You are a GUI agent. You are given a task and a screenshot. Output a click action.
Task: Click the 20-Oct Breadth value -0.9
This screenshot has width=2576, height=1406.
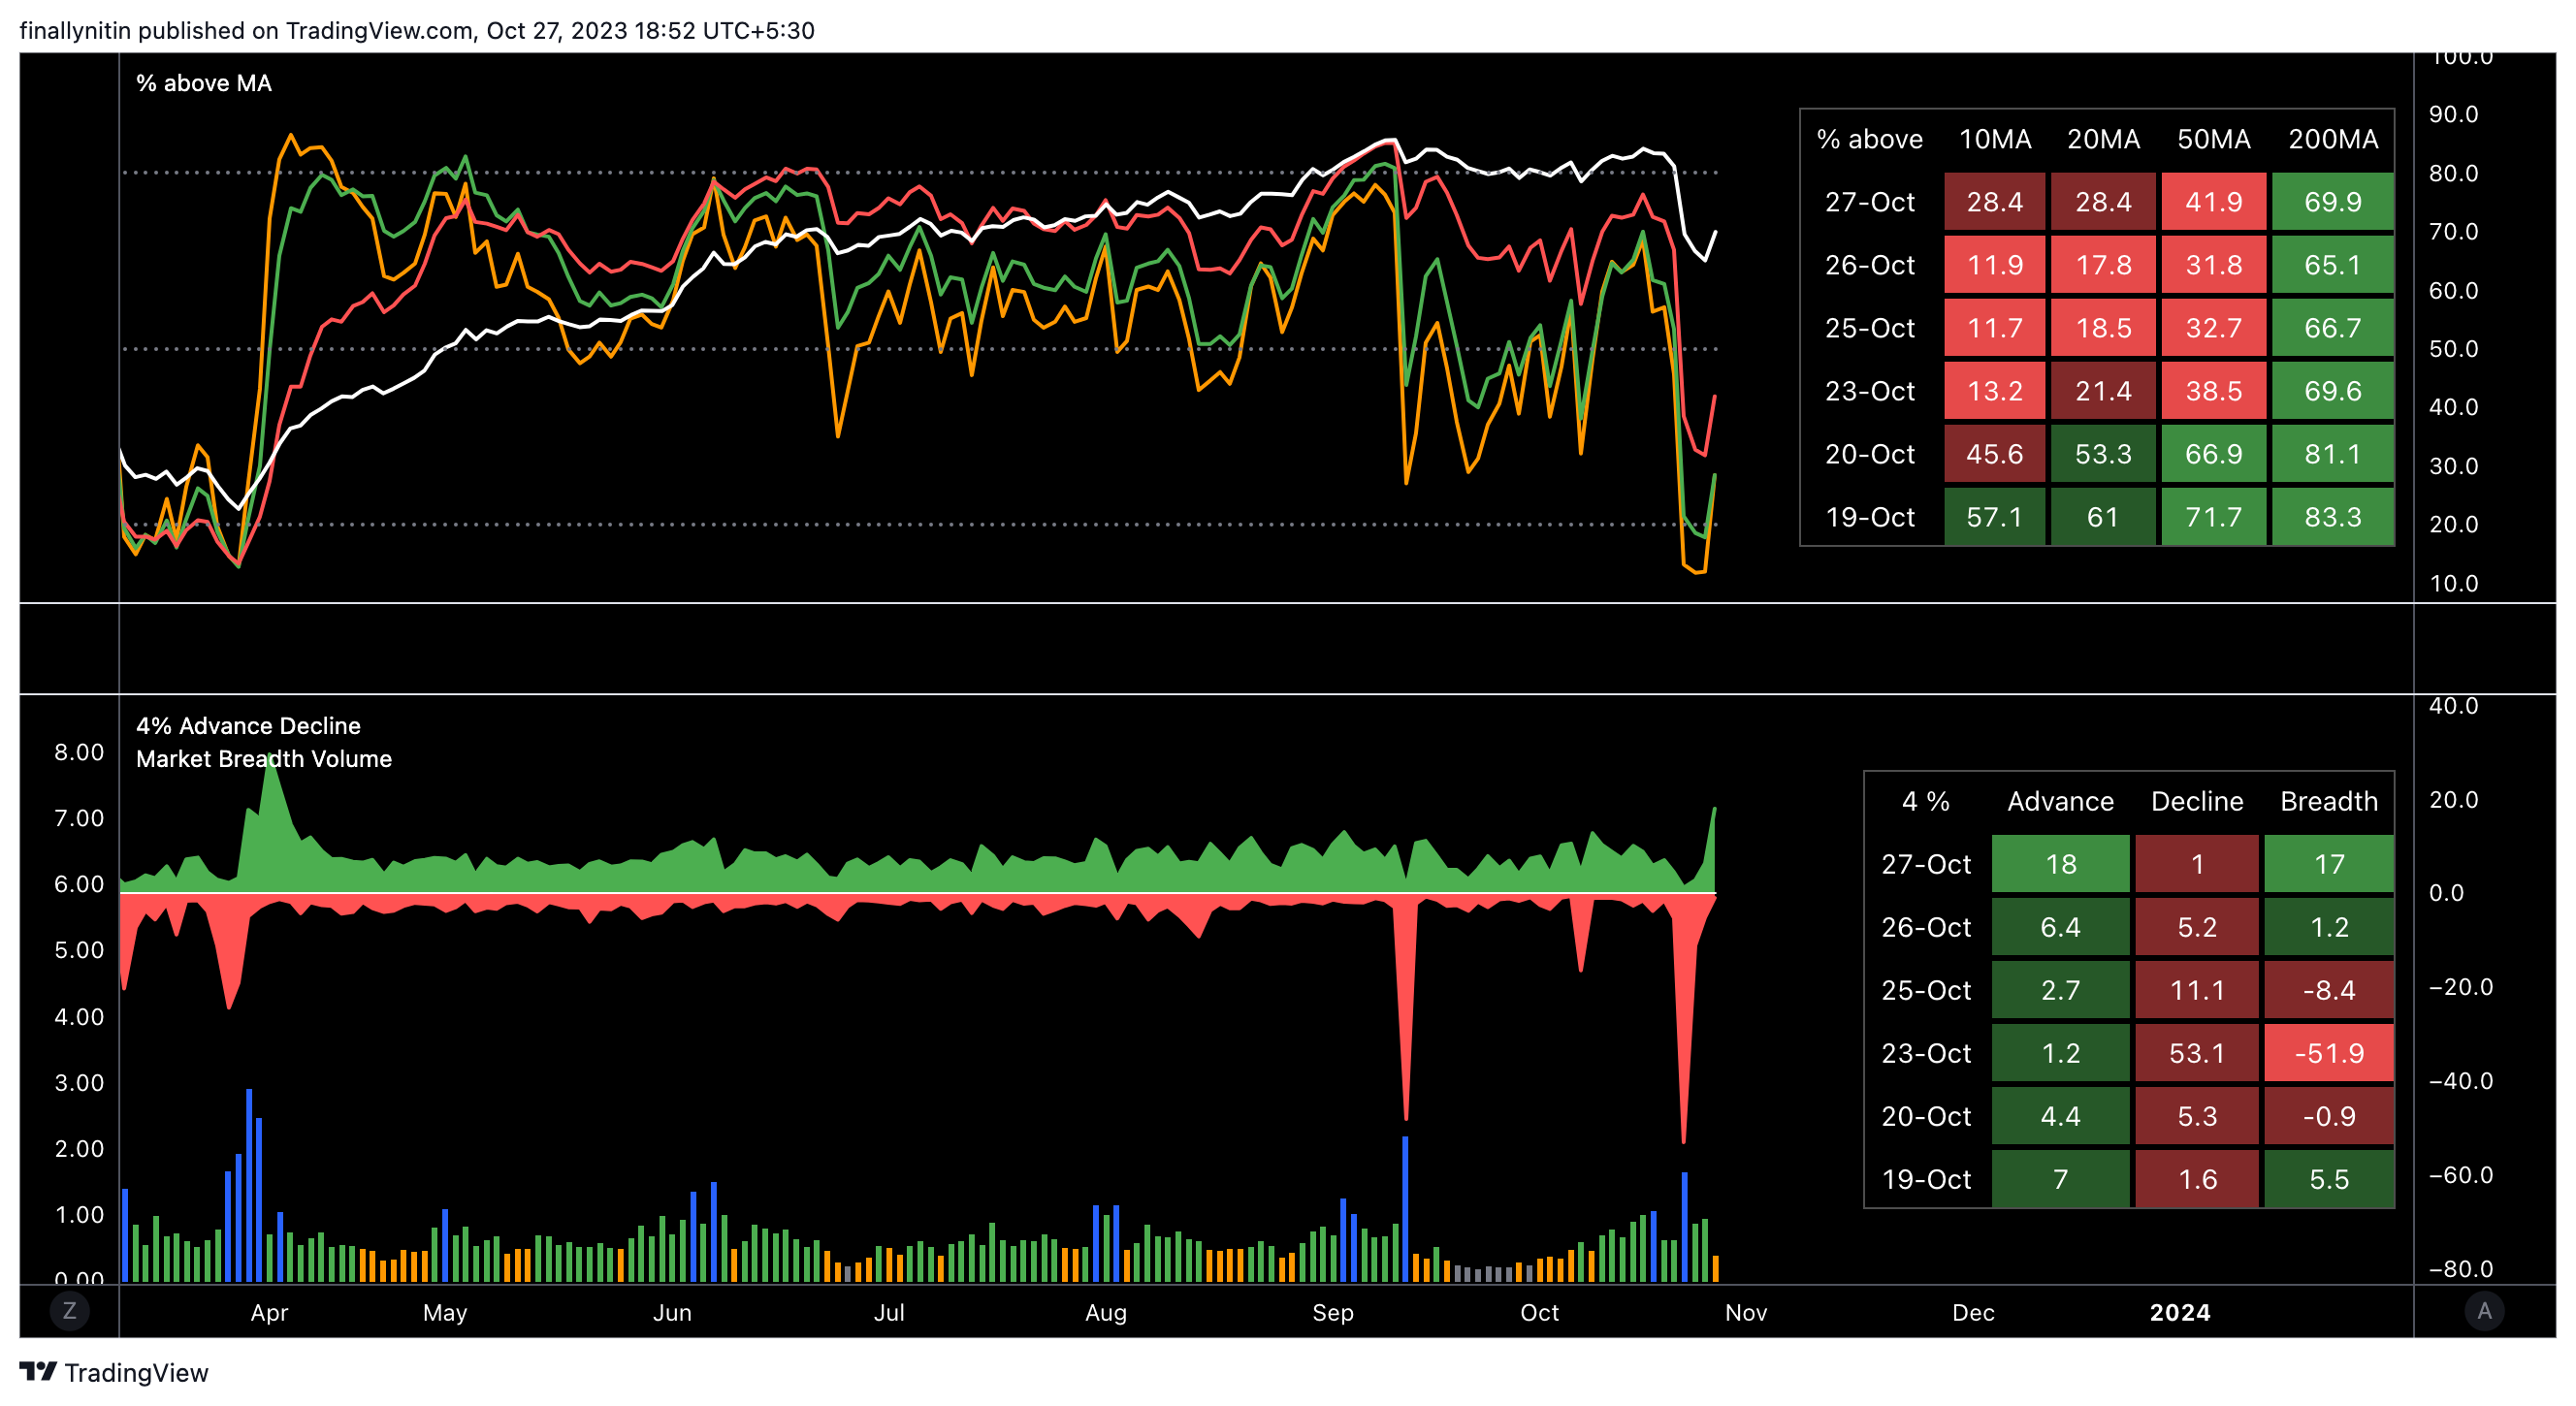point(2329,1116)
